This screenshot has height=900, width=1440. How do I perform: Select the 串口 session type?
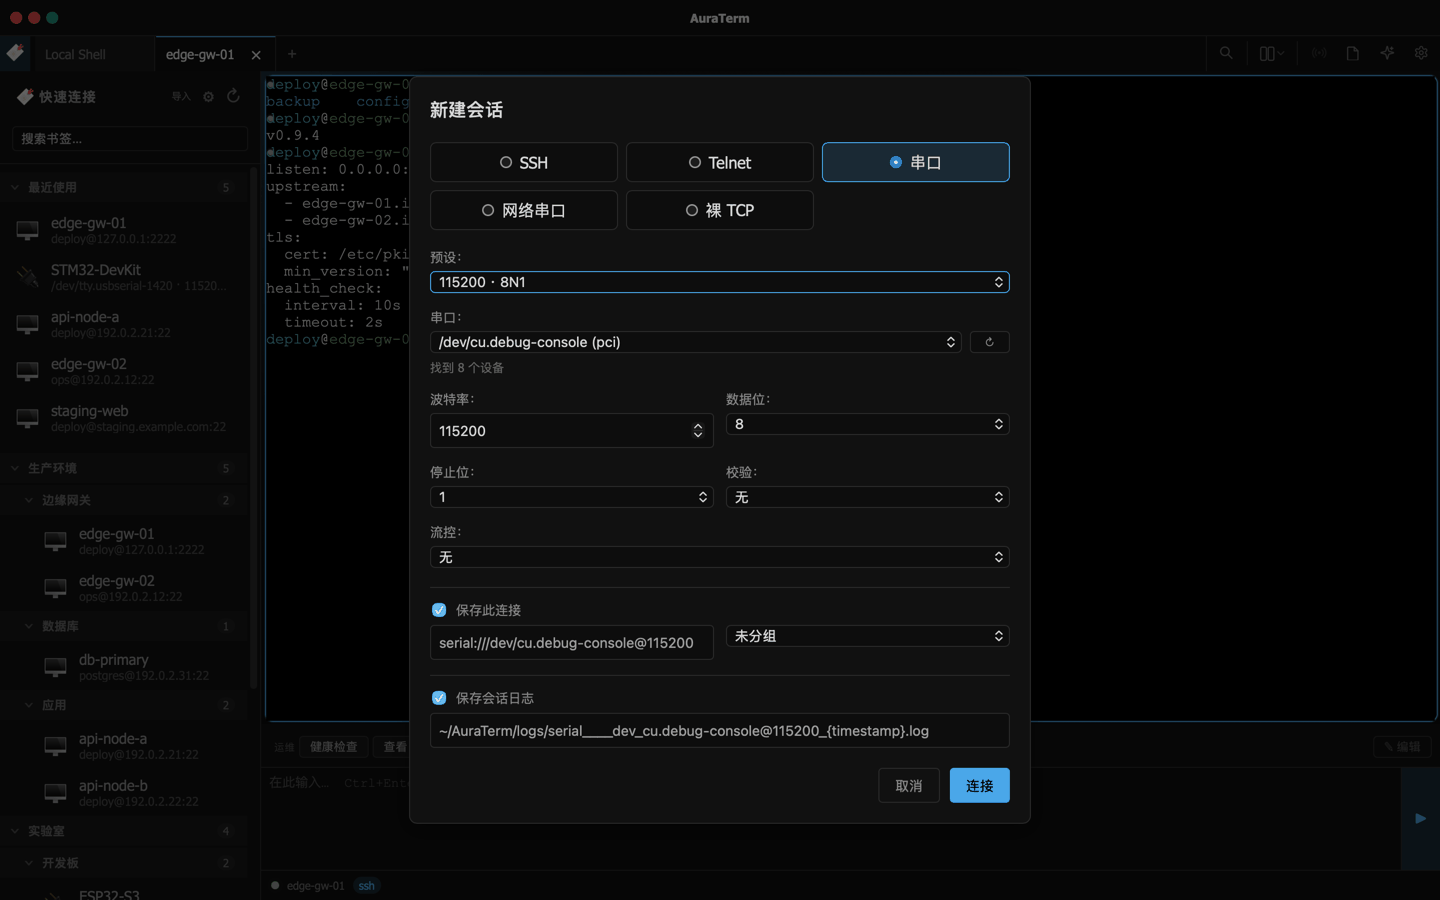[x=915, y=162]
